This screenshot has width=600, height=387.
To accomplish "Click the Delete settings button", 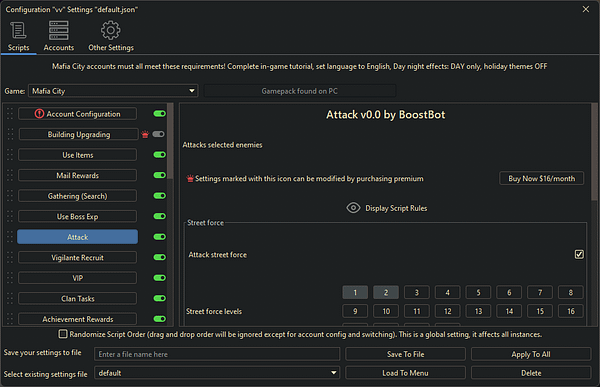I will pos(531,373).
